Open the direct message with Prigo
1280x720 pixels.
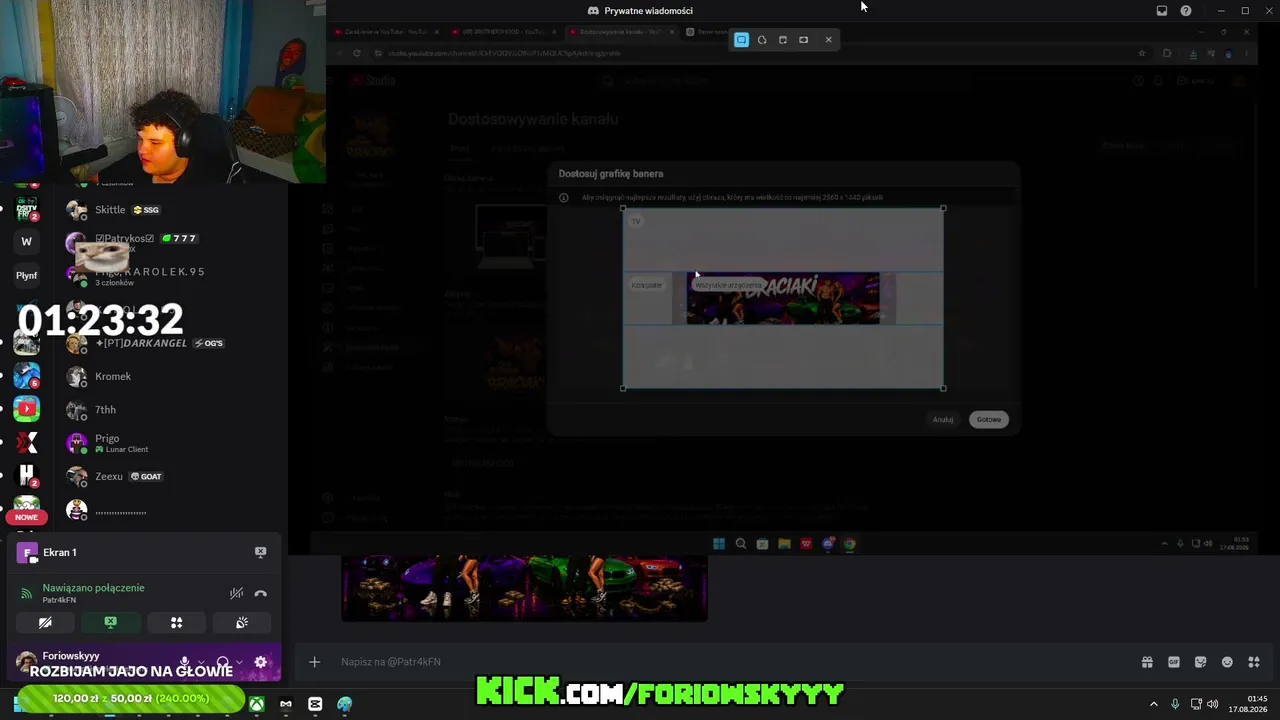[x=170, y=443]
